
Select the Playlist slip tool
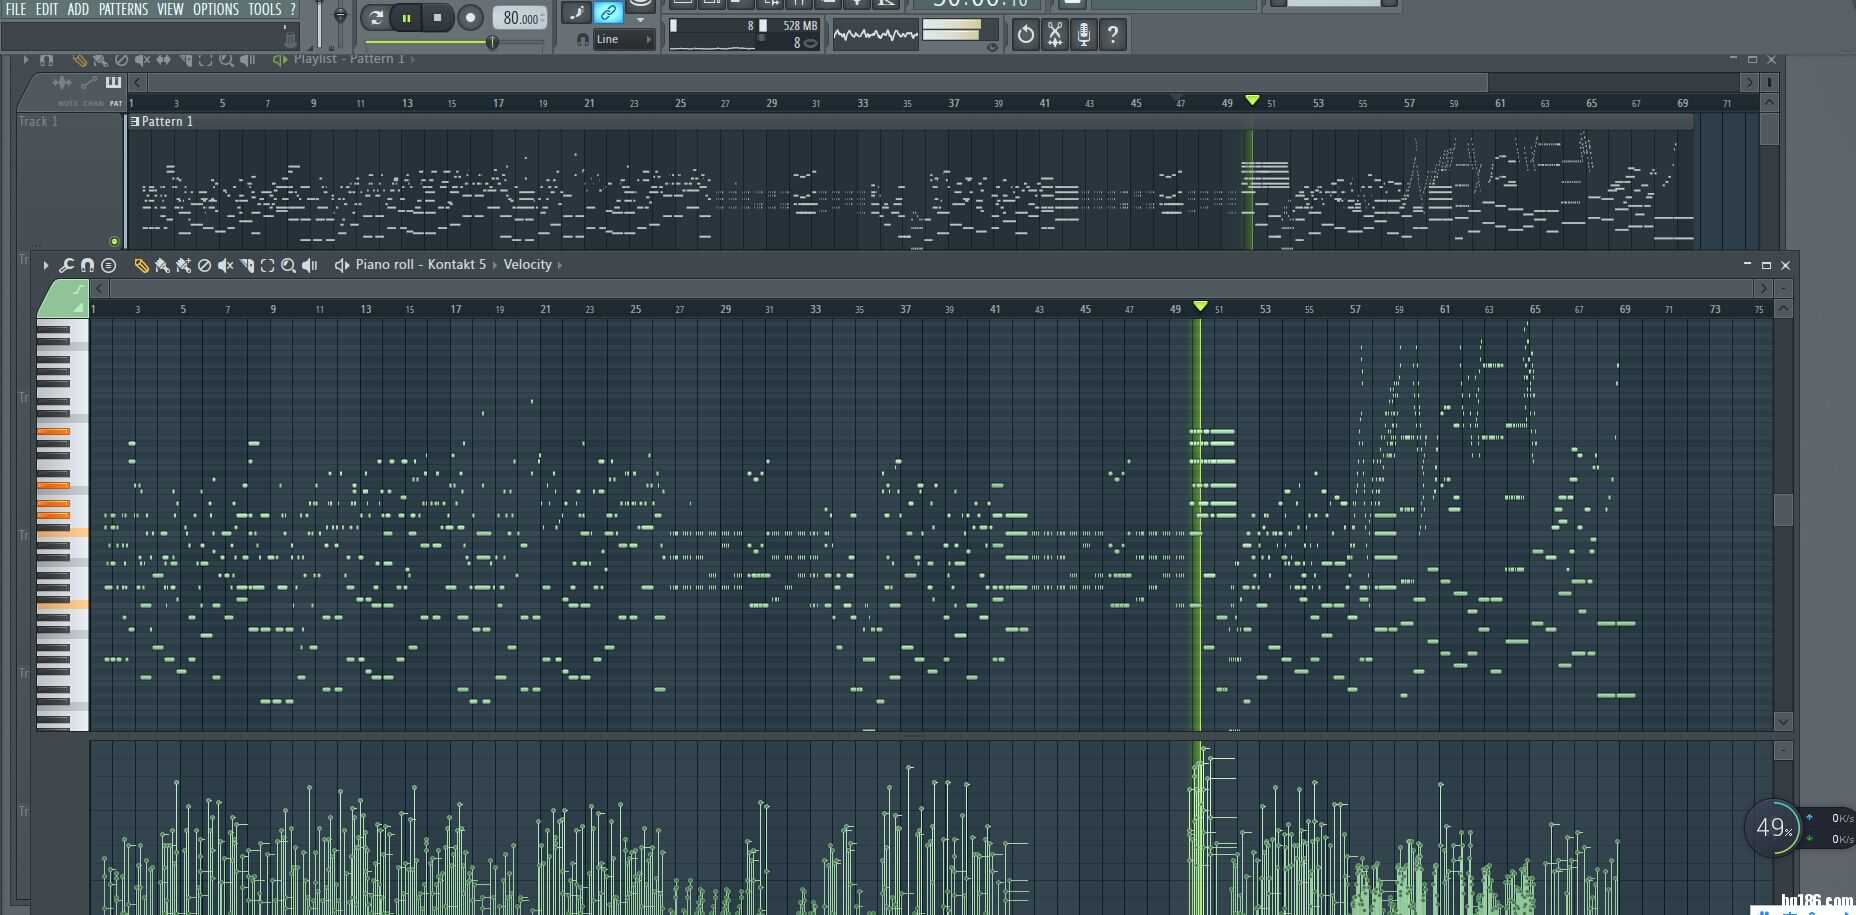tap(163, 60)
